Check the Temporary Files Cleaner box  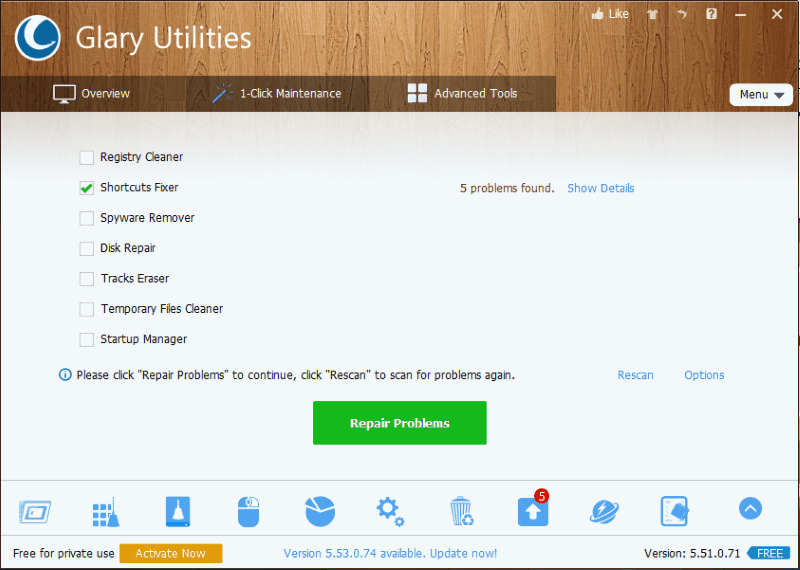87,309
